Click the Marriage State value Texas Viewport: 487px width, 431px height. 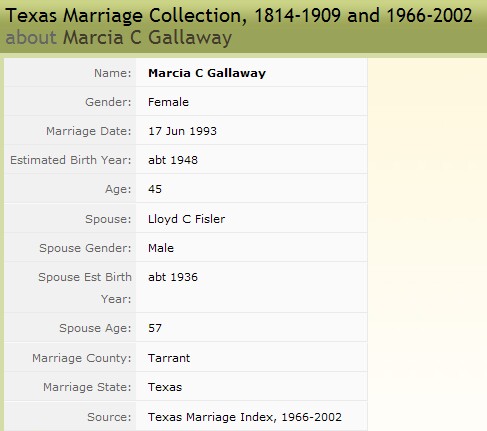tap(165, 387)
